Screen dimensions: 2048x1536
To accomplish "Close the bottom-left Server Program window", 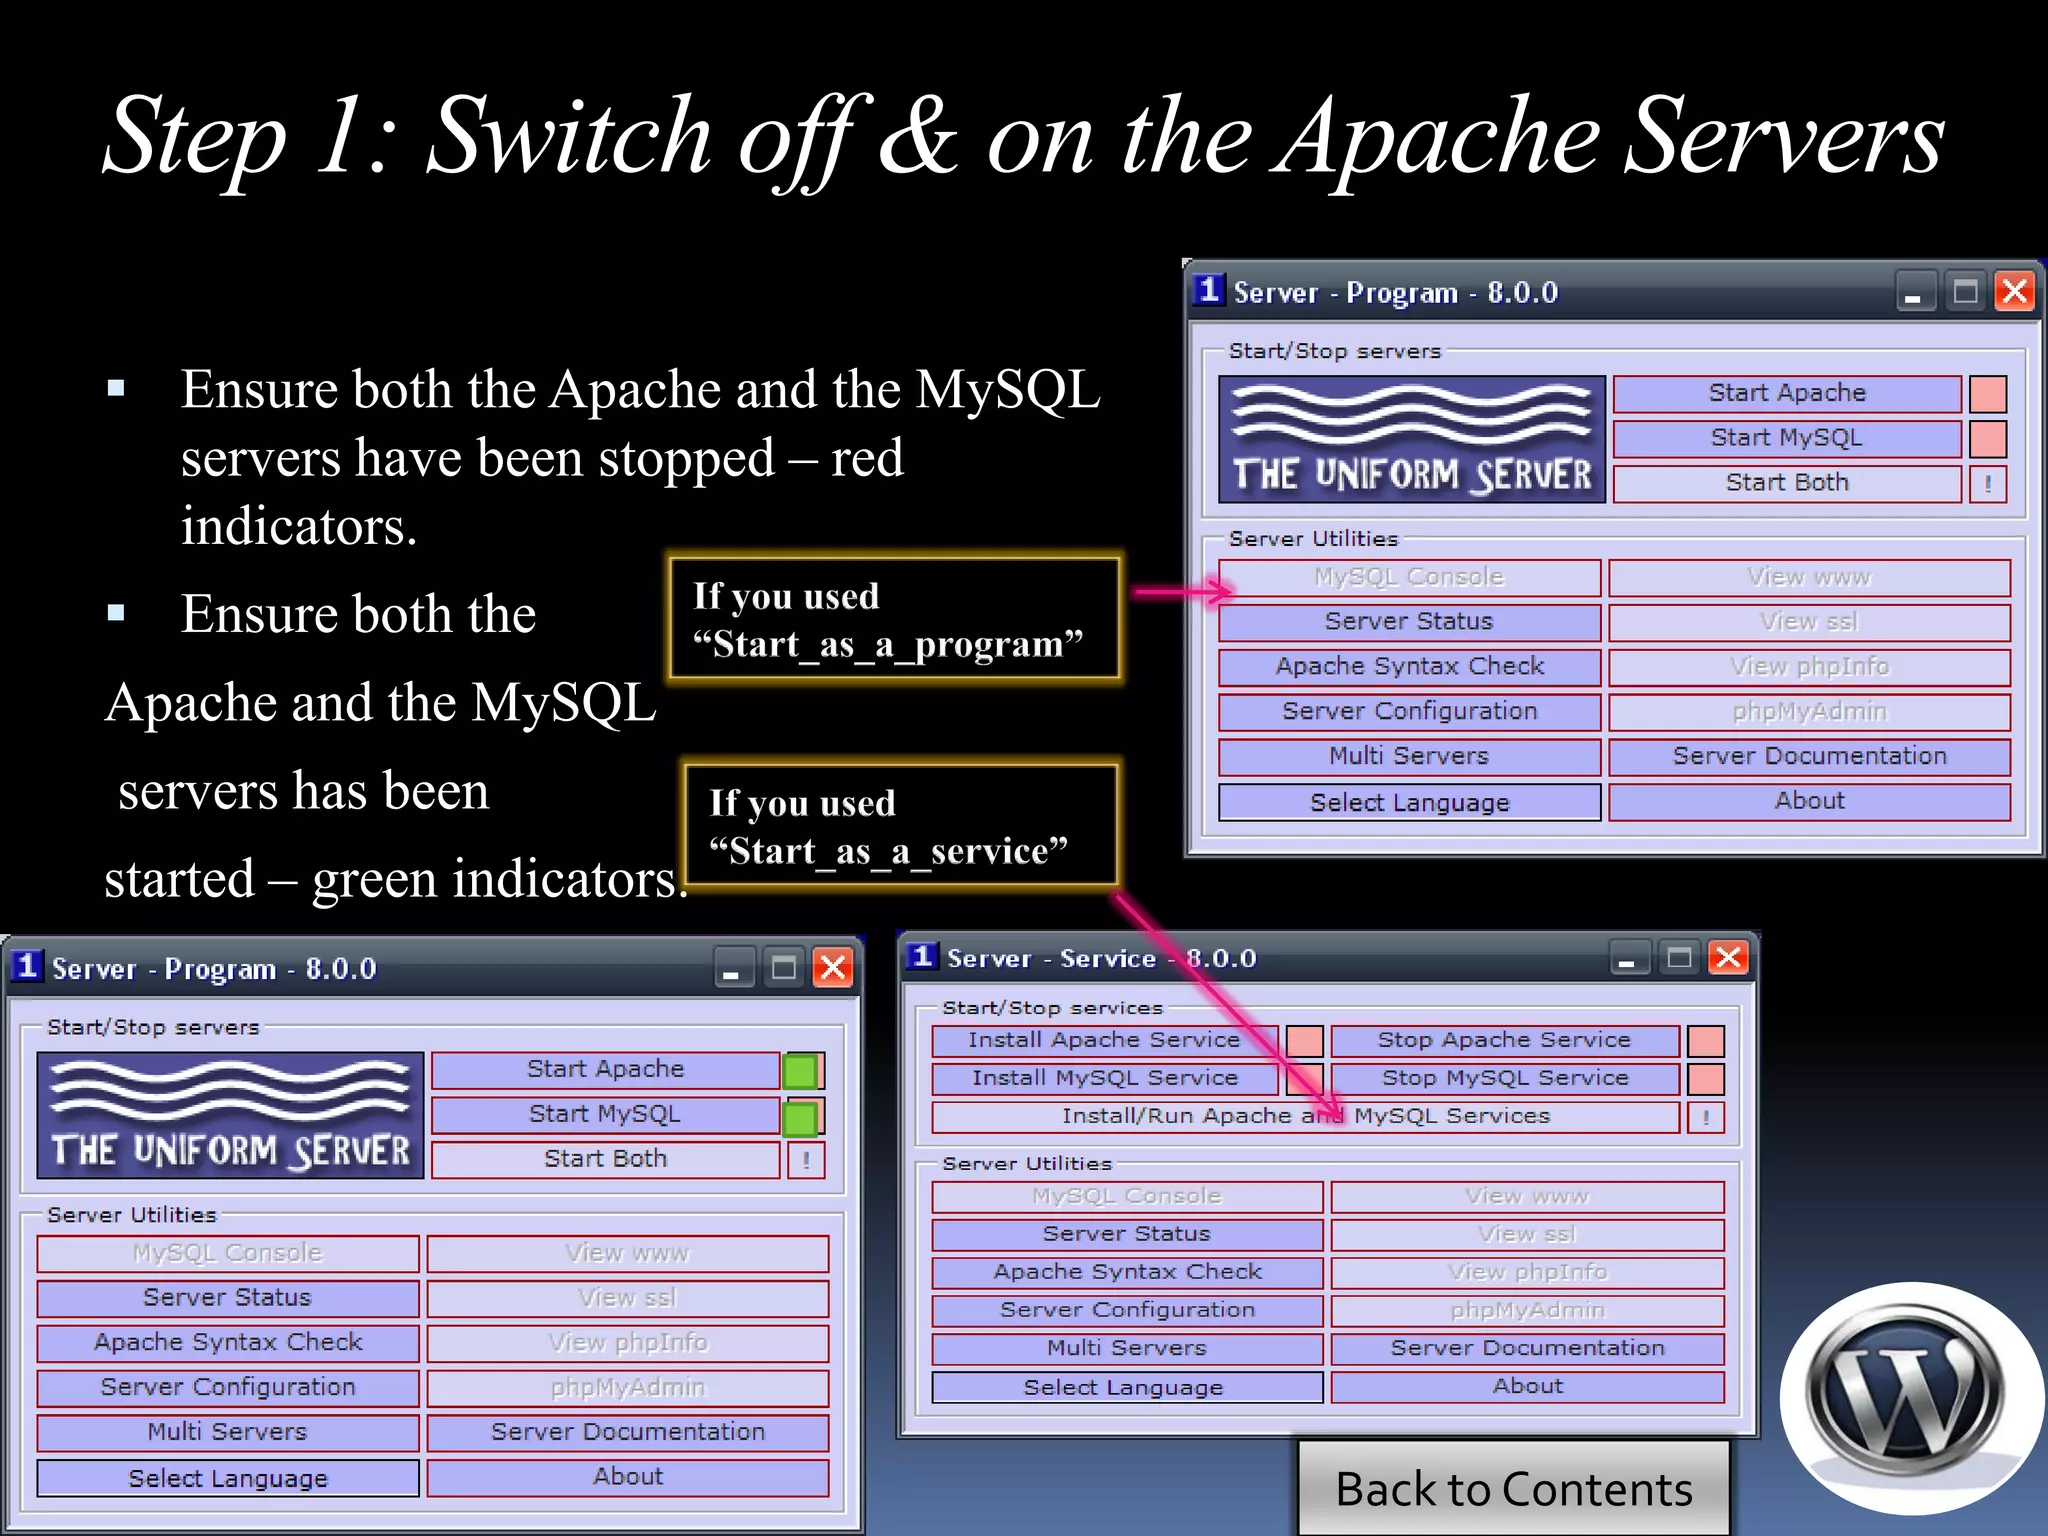I will pyautogui.click(x=833, y=968).
